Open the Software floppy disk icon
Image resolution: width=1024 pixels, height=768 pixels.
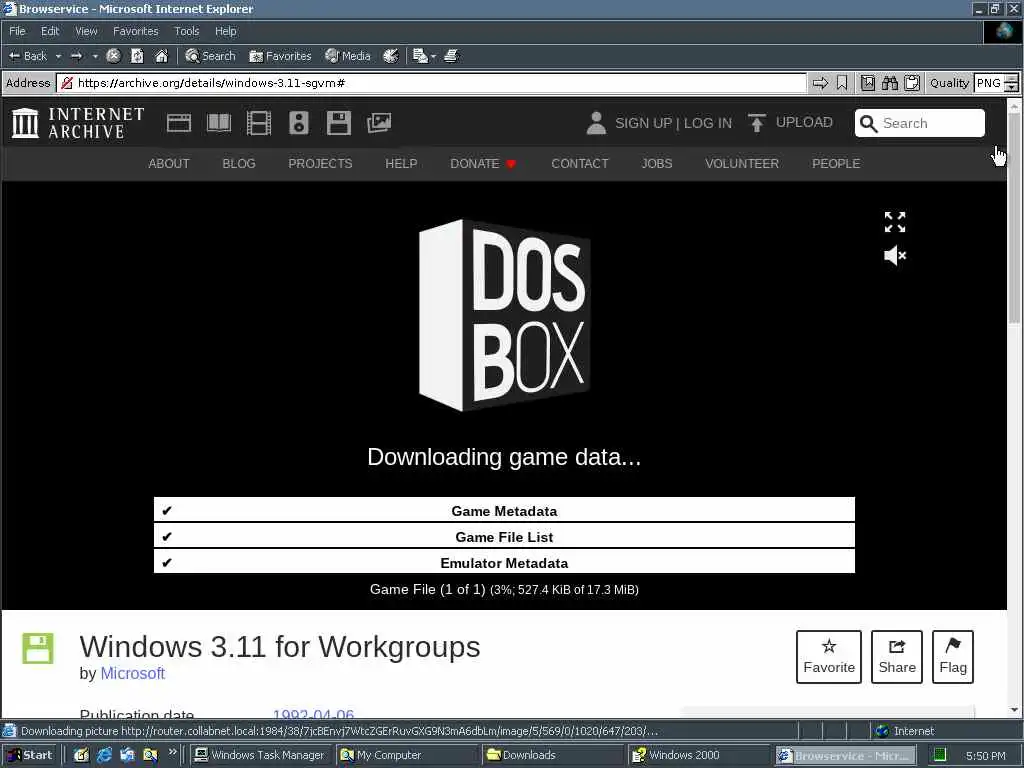click(x=339, y=123)
